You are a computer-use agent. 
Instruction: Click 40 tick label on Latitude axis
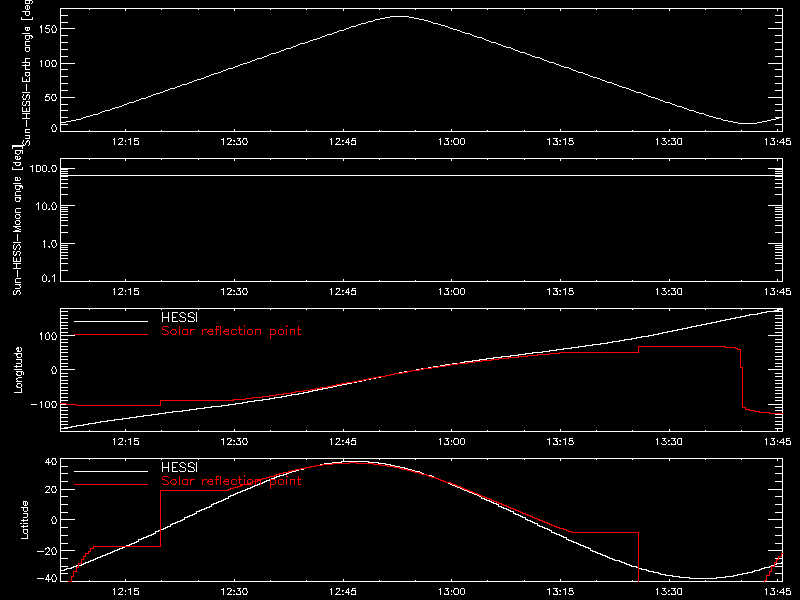pyautogui.click(x=51, y=462)
